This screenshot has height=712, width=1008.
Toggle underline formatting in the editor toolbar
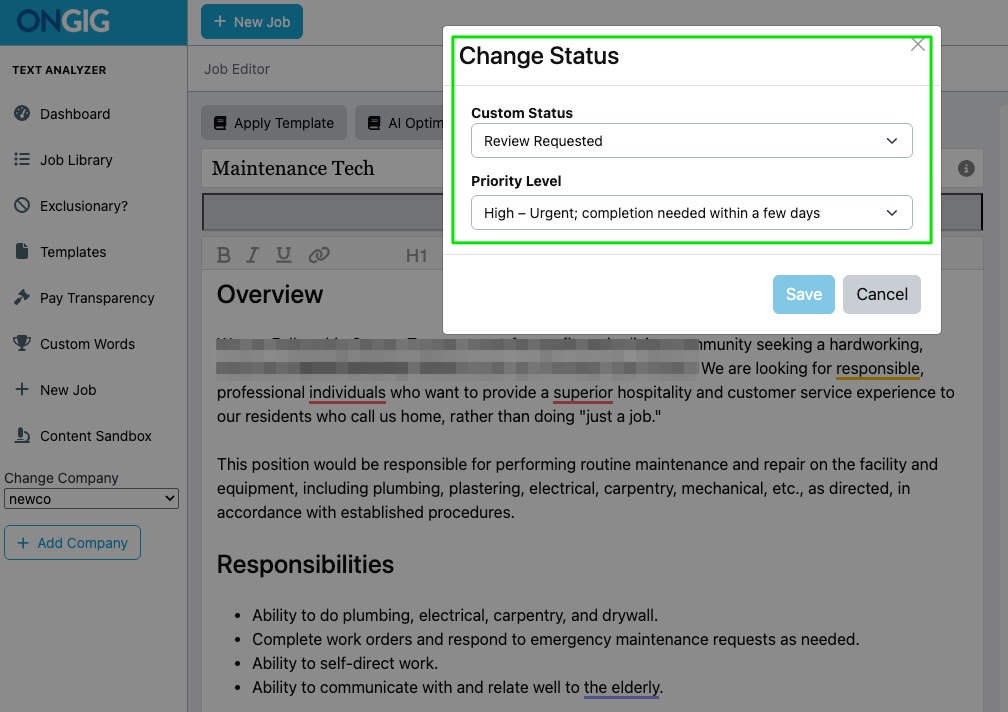284,254
